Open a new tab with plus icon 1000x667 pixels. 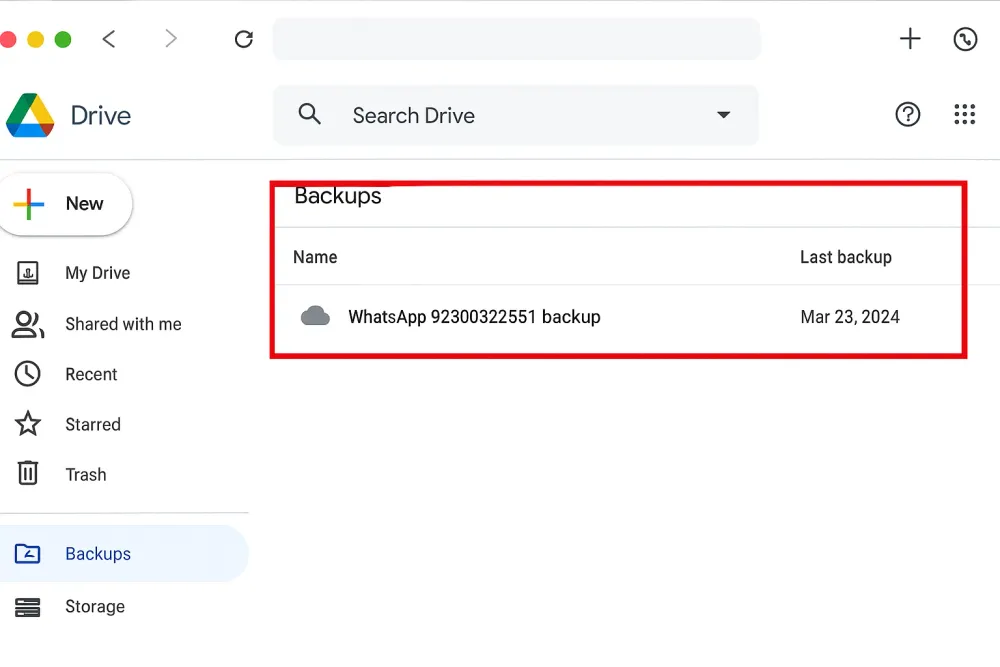click(x=910, y=39)
